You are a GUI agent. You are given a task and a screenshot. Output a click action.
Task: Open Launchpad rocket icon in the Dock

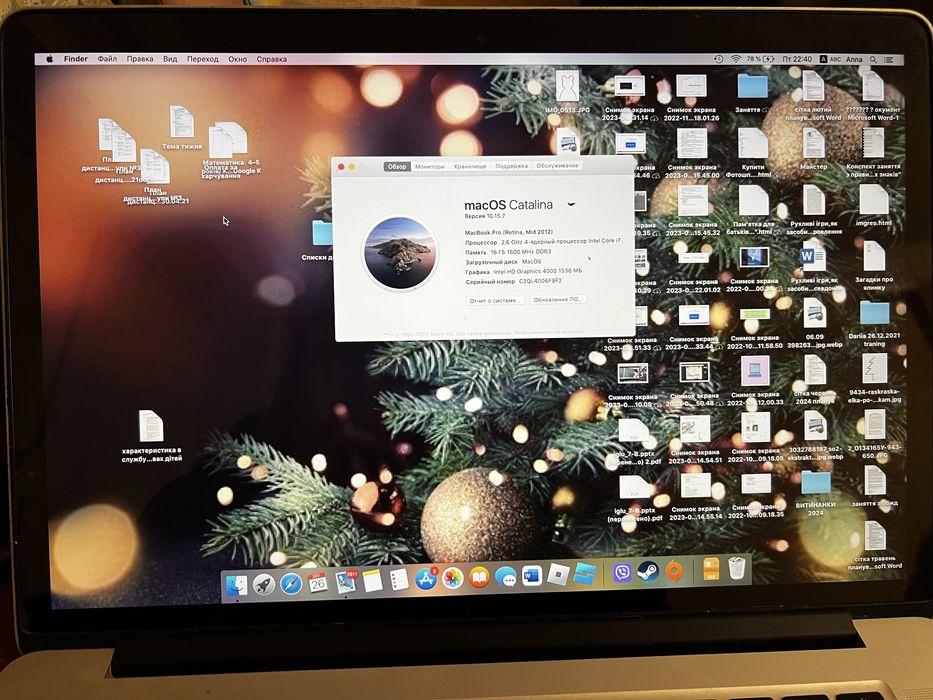point(264,585)
